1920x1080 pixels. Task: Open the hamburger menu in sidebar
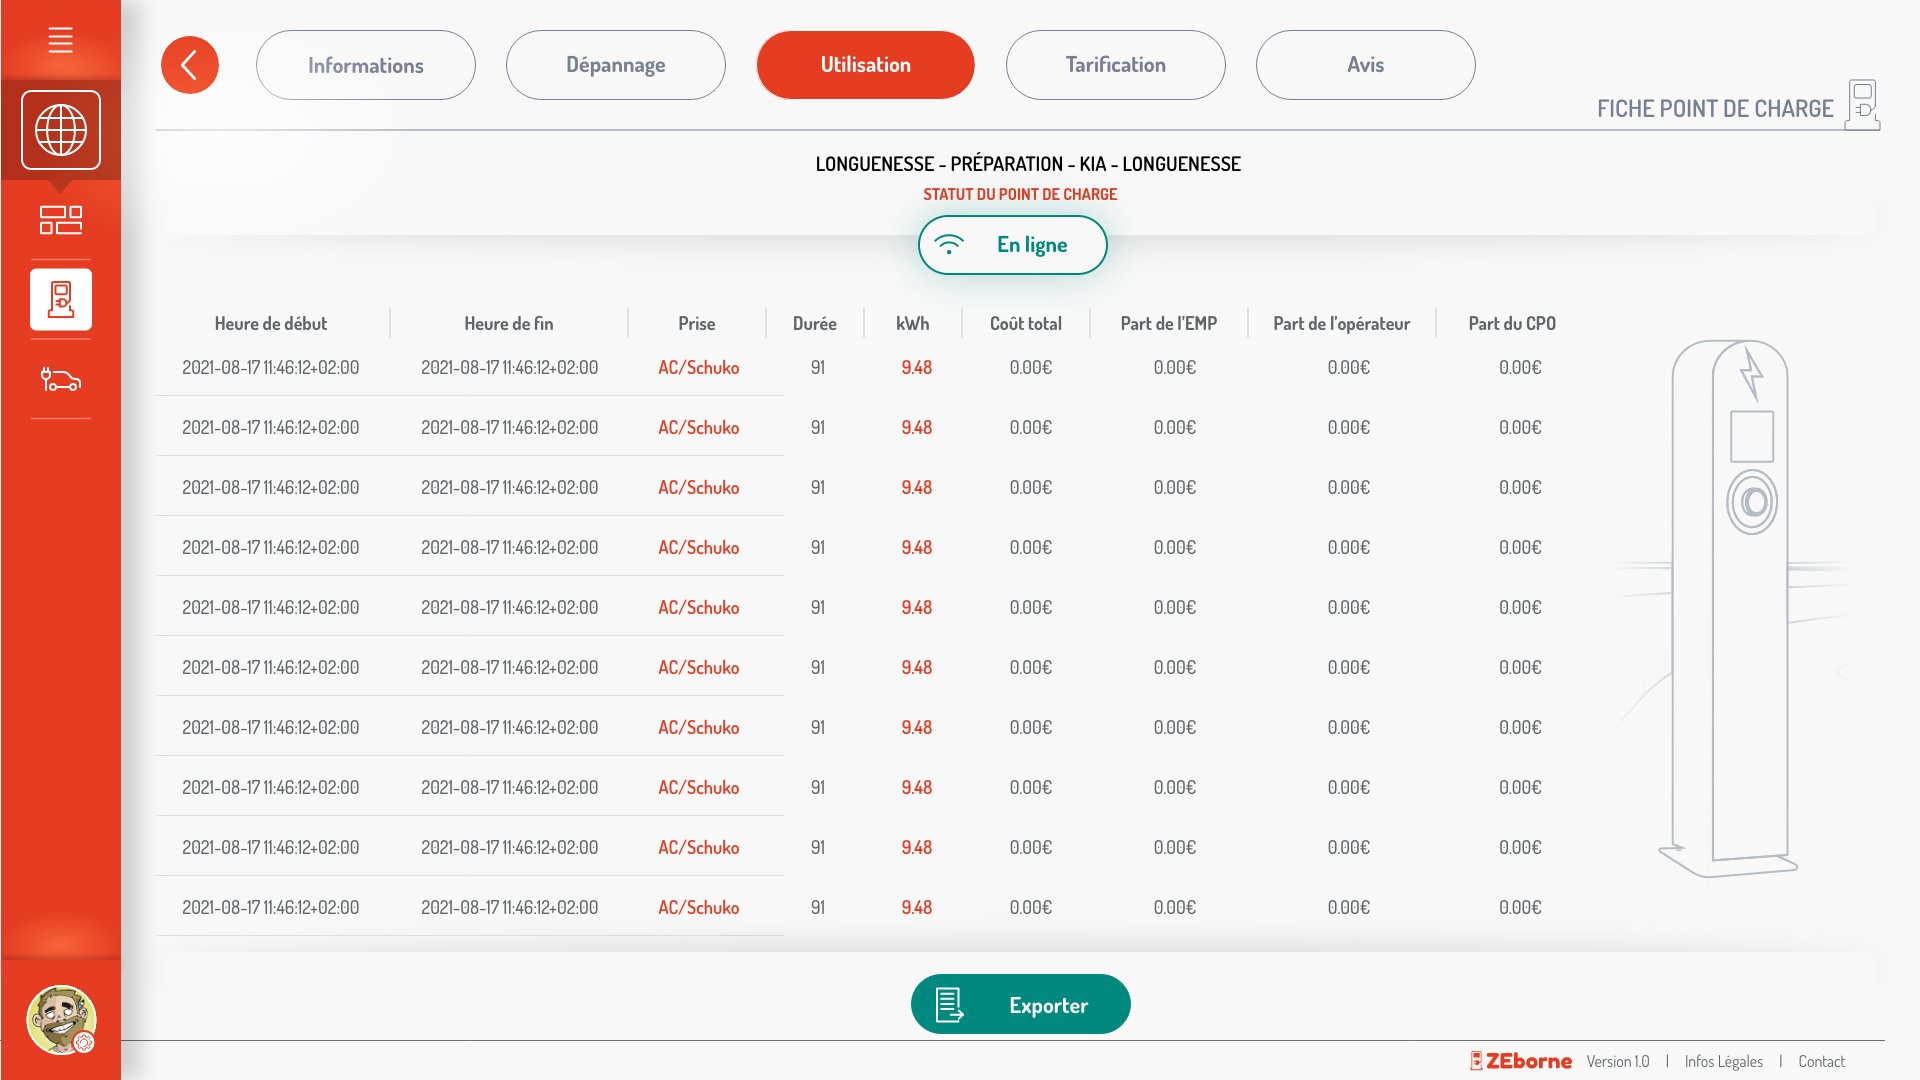tap(60, 40)
